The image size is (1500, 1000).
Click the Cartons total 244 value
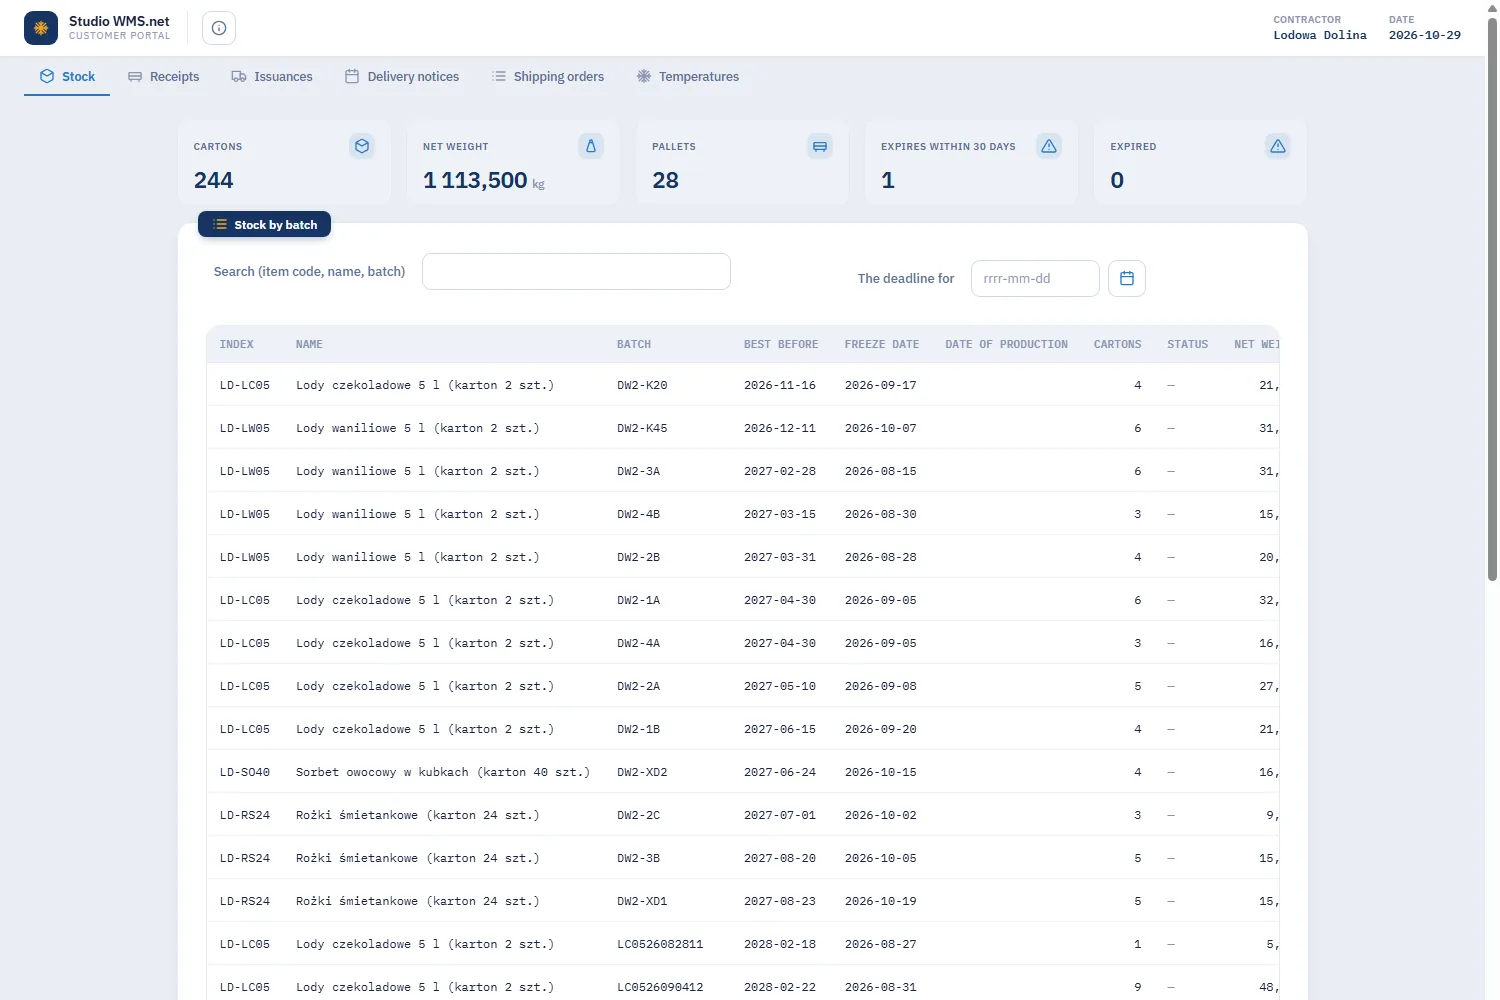tap(213, 180)
